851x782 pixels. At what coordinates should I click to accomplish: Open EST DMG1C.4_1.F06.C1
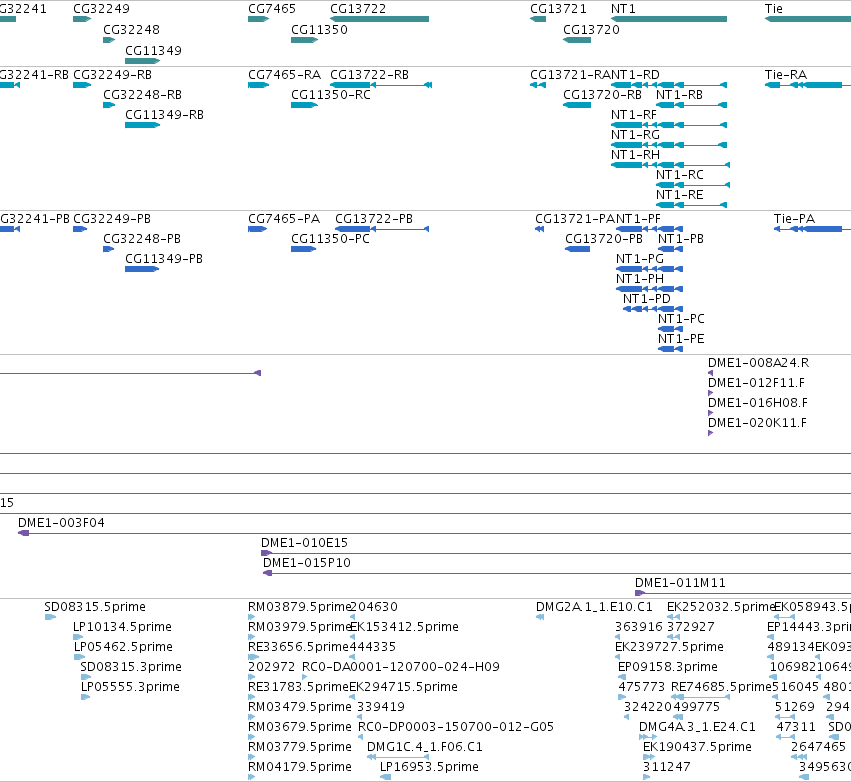[x=424, y=747]
